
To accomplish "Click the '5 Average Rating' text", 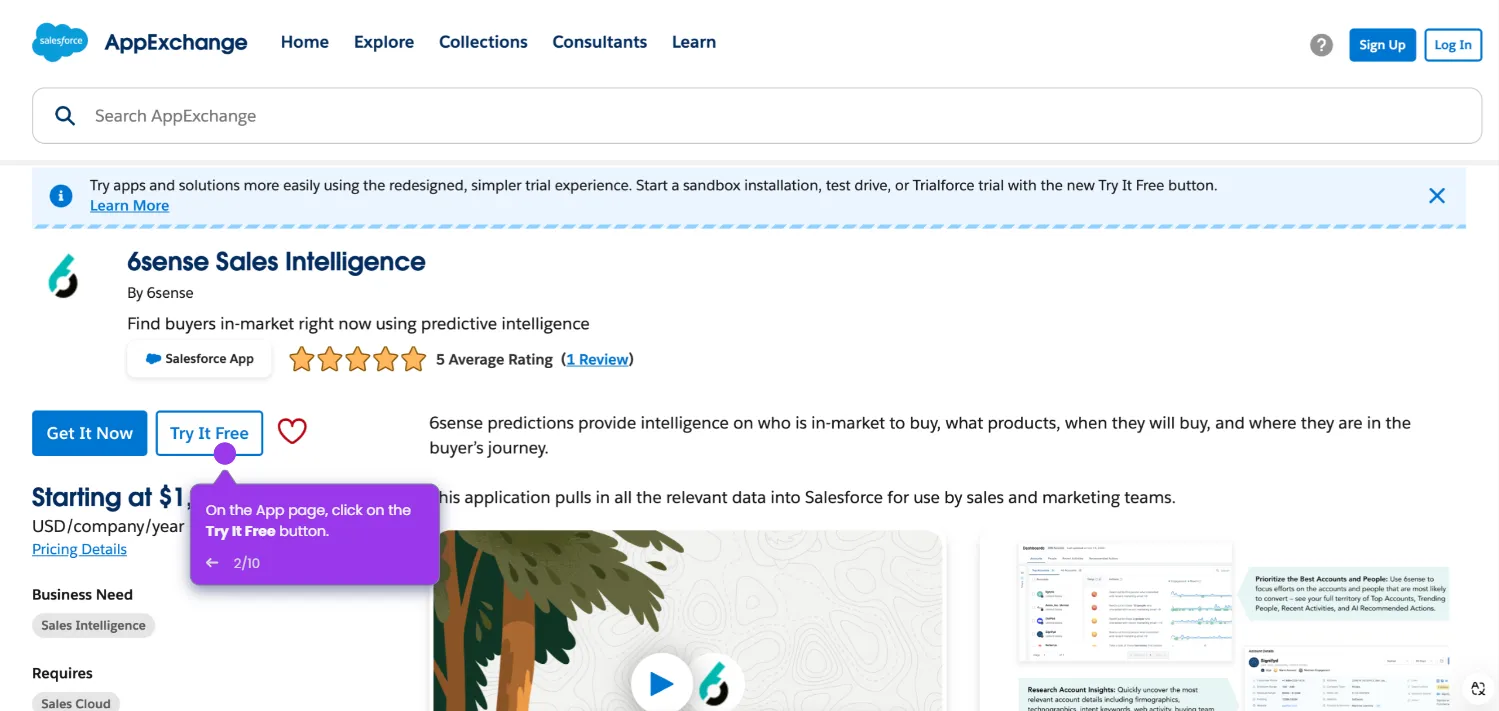I will [x=494, y=359].
